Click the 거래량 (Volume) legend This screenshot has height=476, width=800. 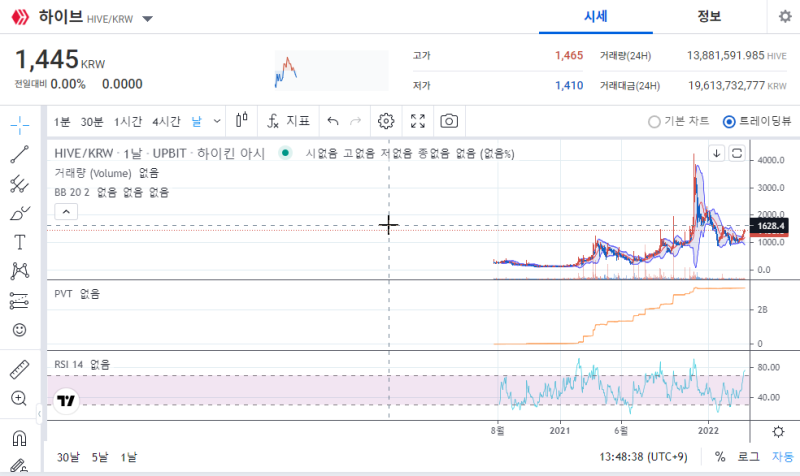coord(93,173)
